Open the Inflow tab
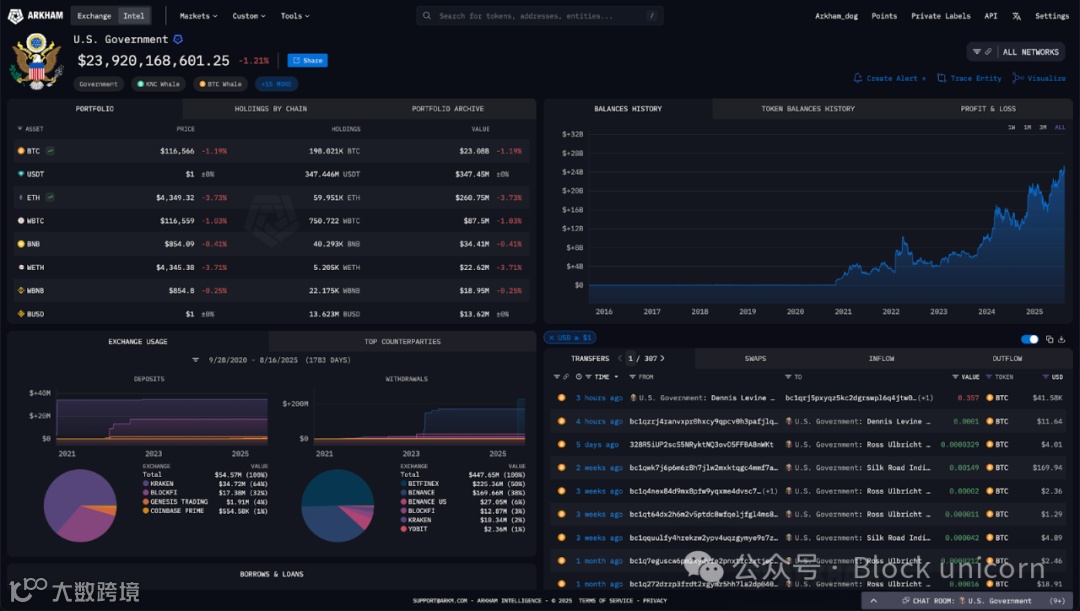The image size is (1080, 611). (x=881, y=358)
